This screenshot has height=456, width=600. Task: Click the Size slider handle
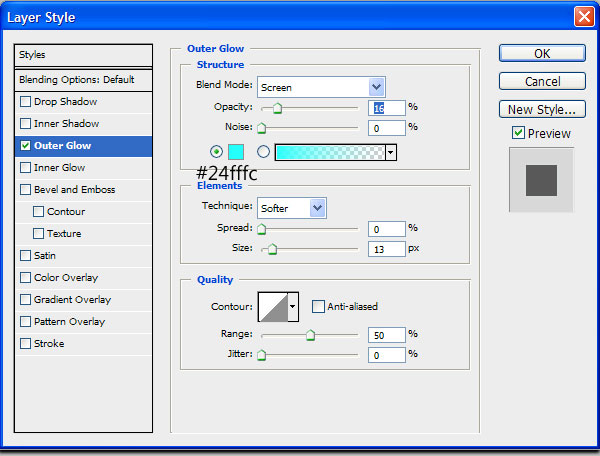[272, 249]
